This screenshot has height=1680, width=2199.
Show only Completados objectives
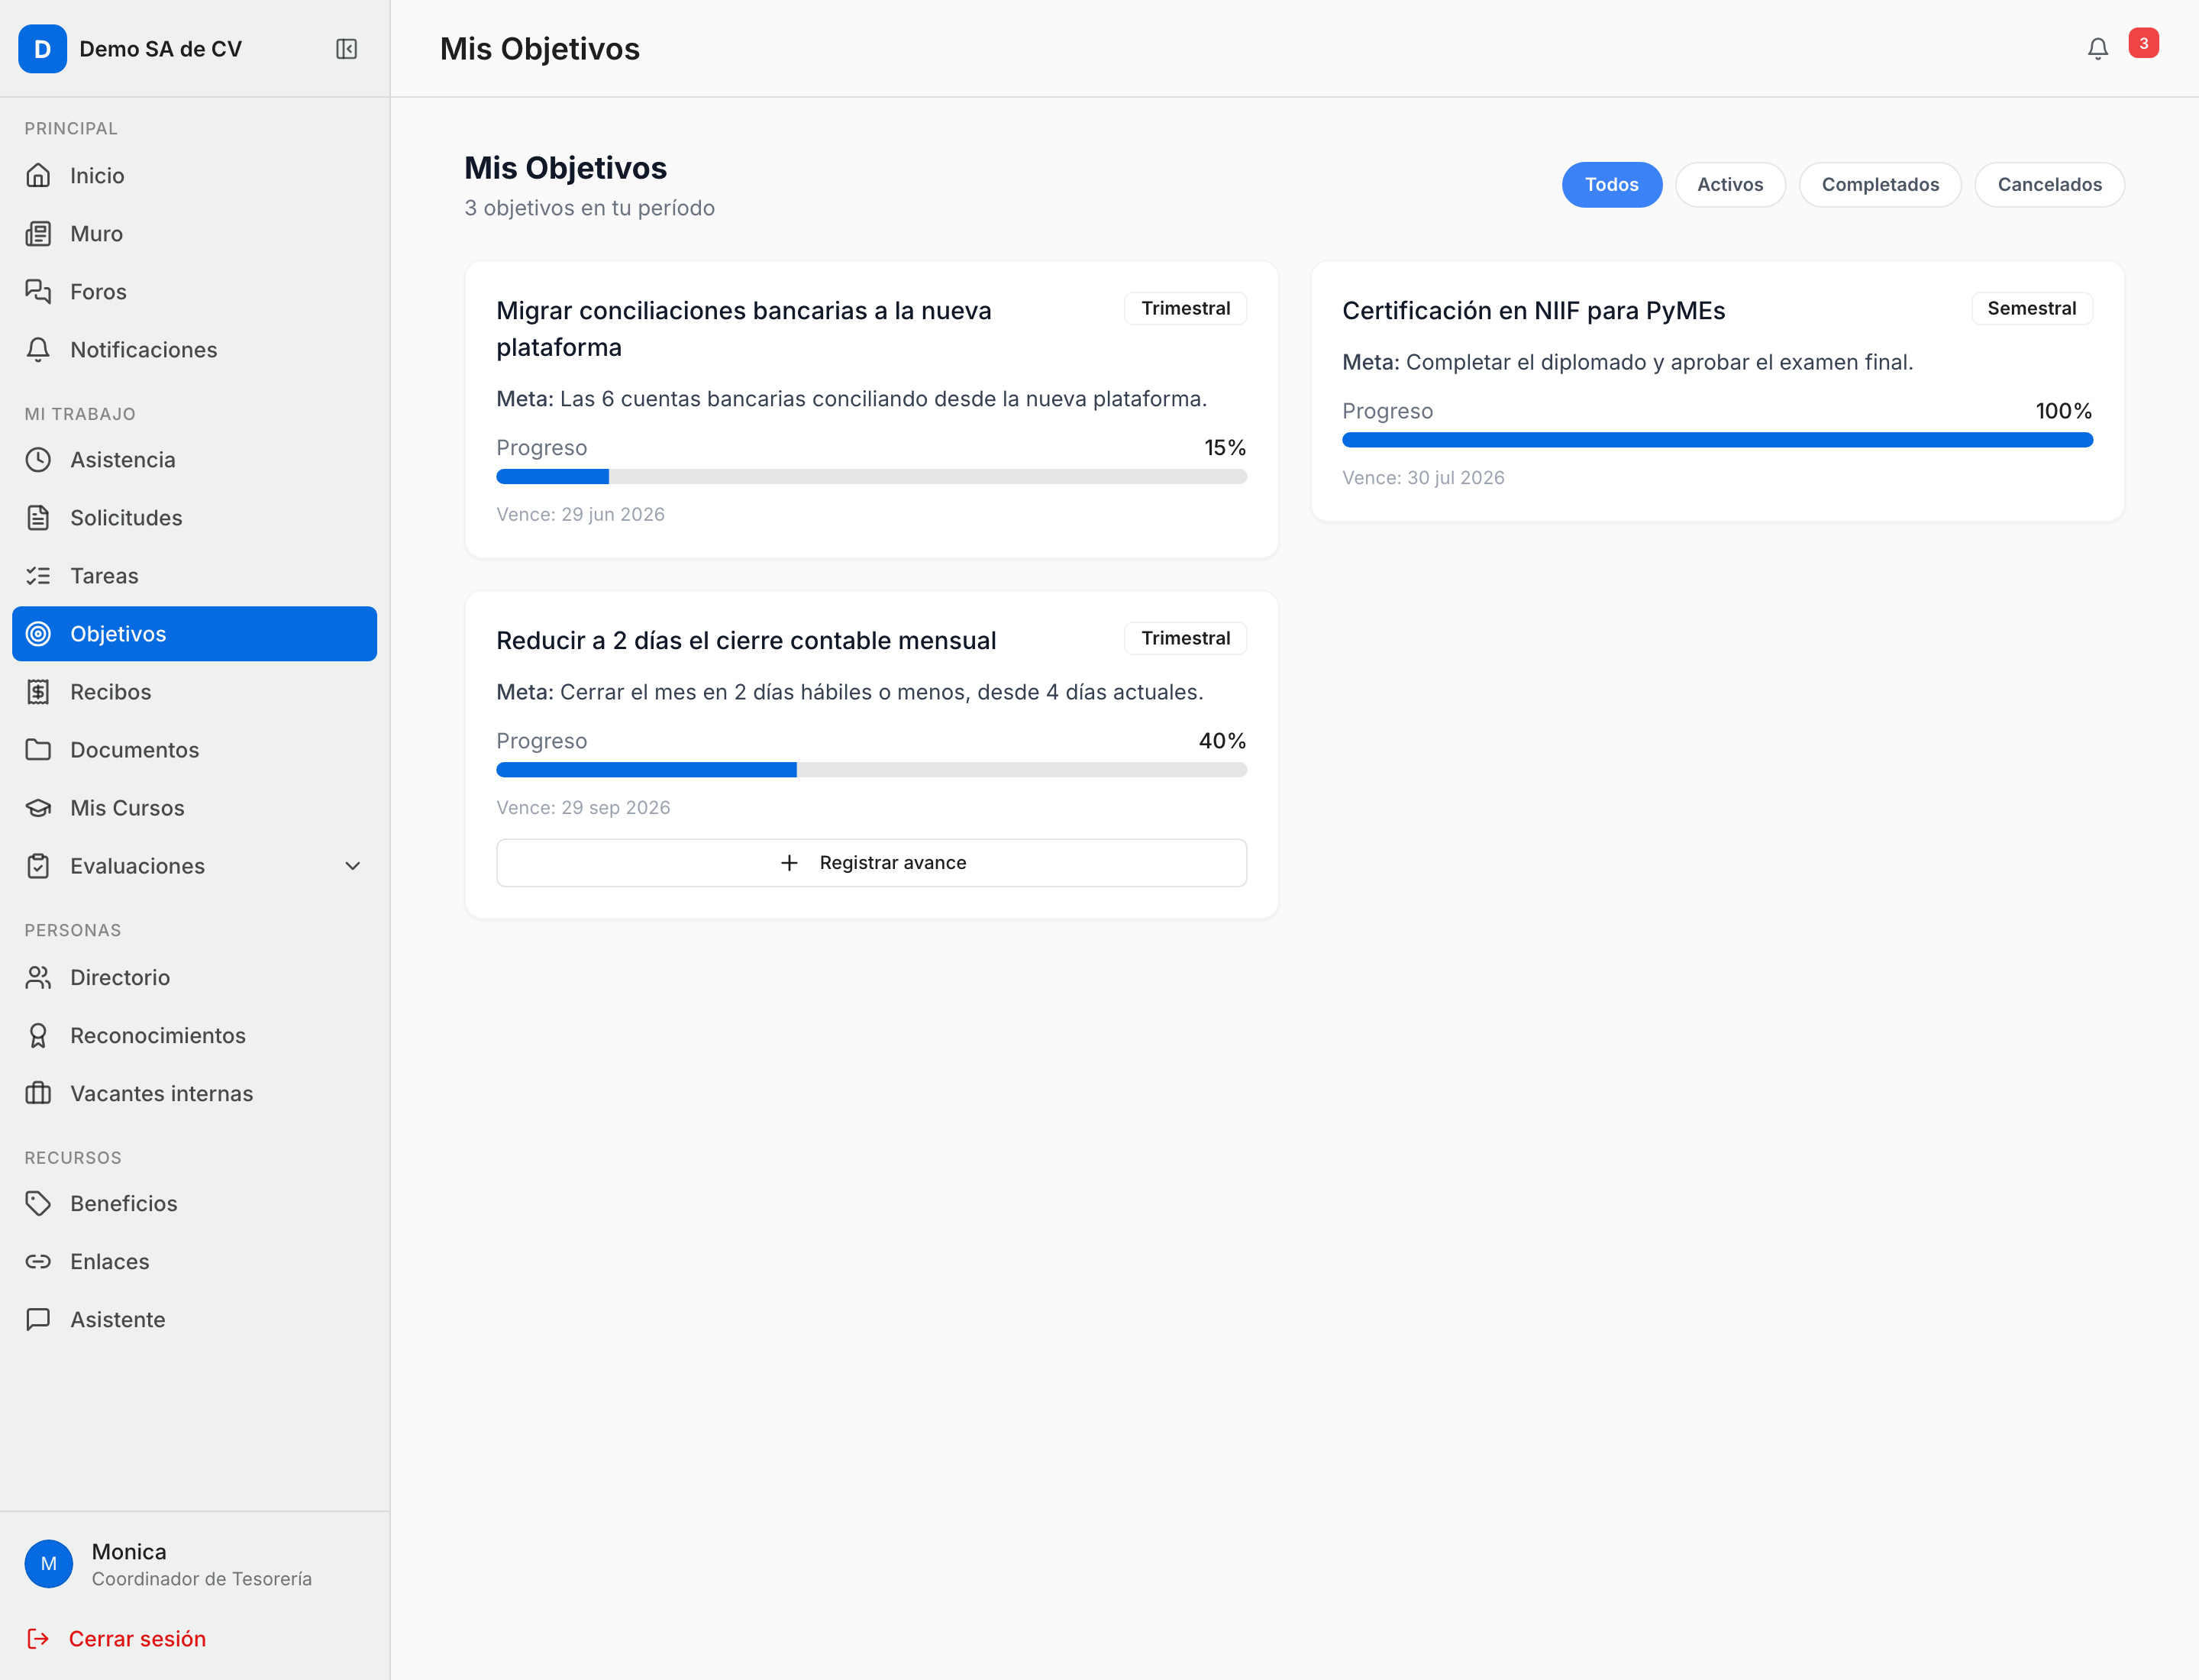point(1880,185)
